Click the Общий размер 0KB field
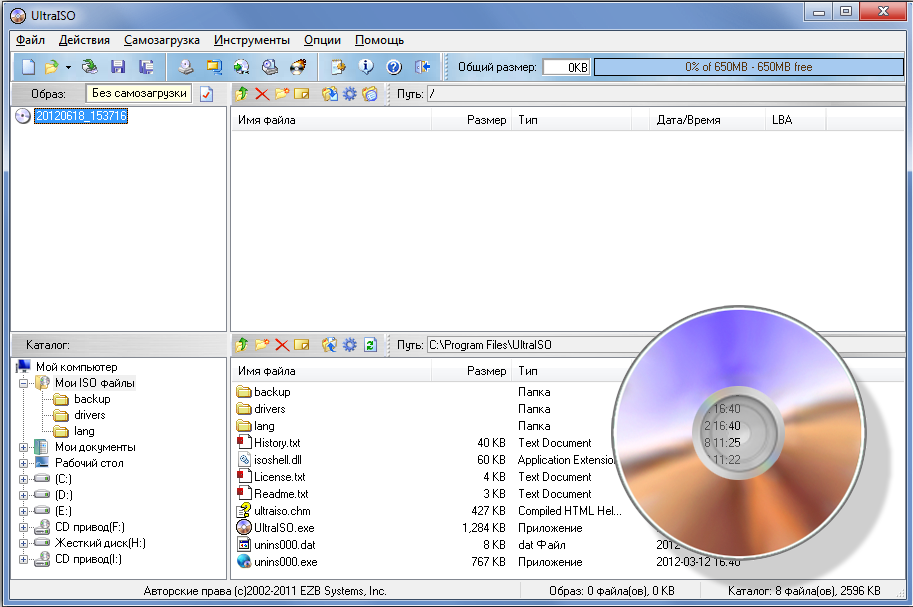 coord(566,67)
